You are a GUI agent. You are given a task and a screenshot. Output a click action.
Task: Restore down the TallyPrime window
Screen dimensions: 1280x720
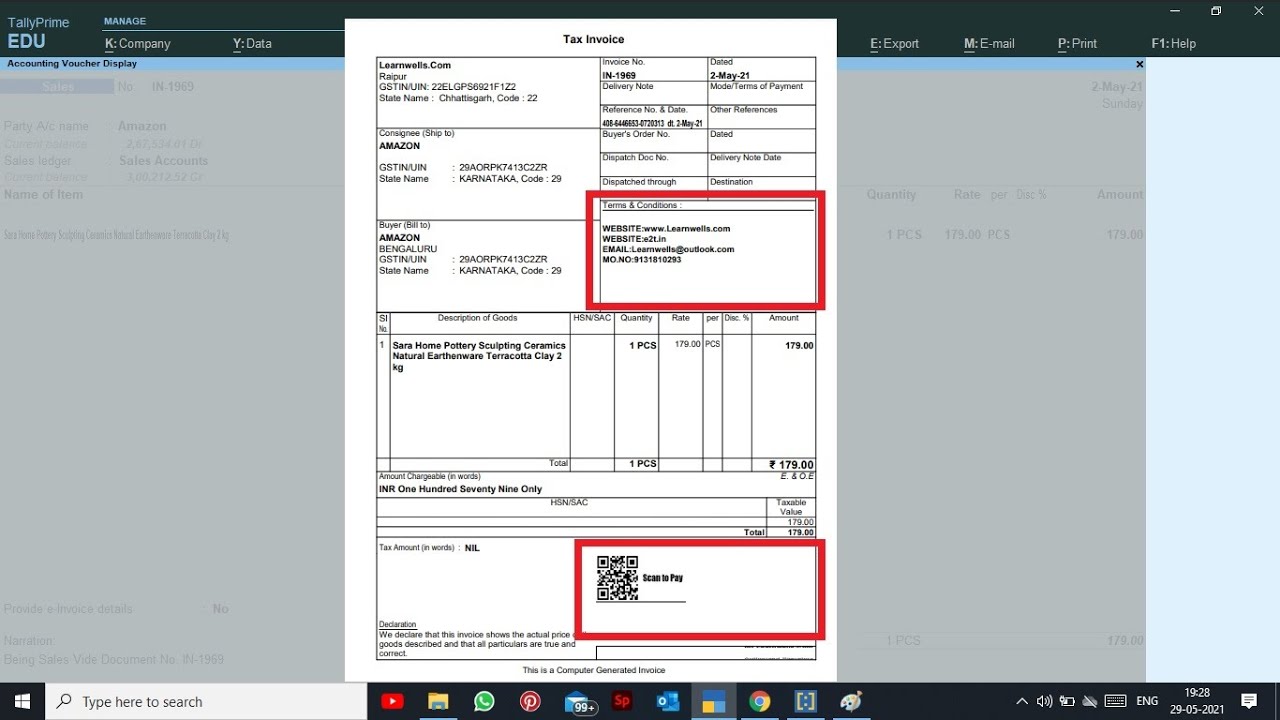1216,11
